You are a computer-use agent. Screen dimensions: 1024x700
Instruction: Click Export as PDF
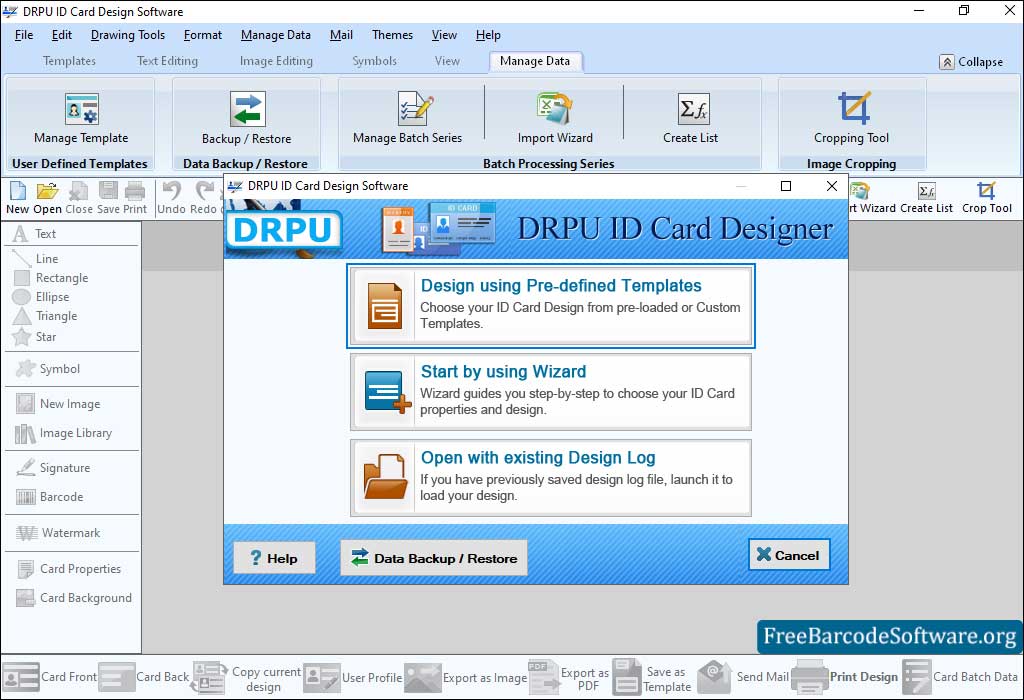(x=569, y=678)
